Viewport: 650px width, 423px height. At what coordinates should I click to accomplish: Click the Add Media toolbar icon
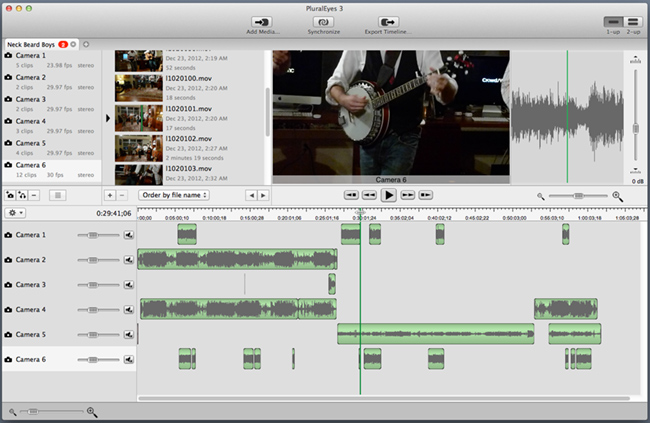263,21
